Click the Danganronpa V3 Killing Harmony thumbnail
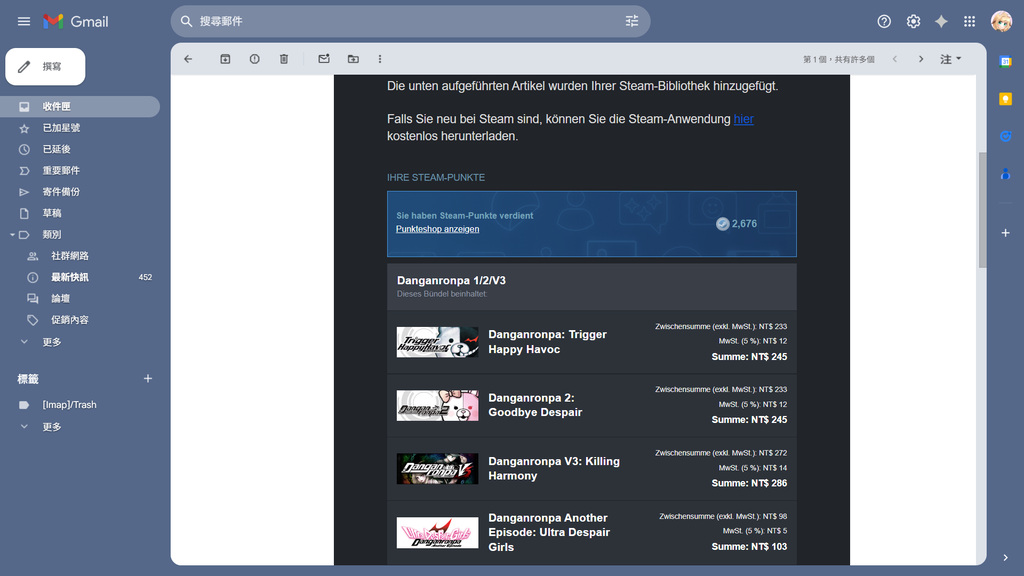This screenshot has width=1024, height=576. (x=438, y=469)
